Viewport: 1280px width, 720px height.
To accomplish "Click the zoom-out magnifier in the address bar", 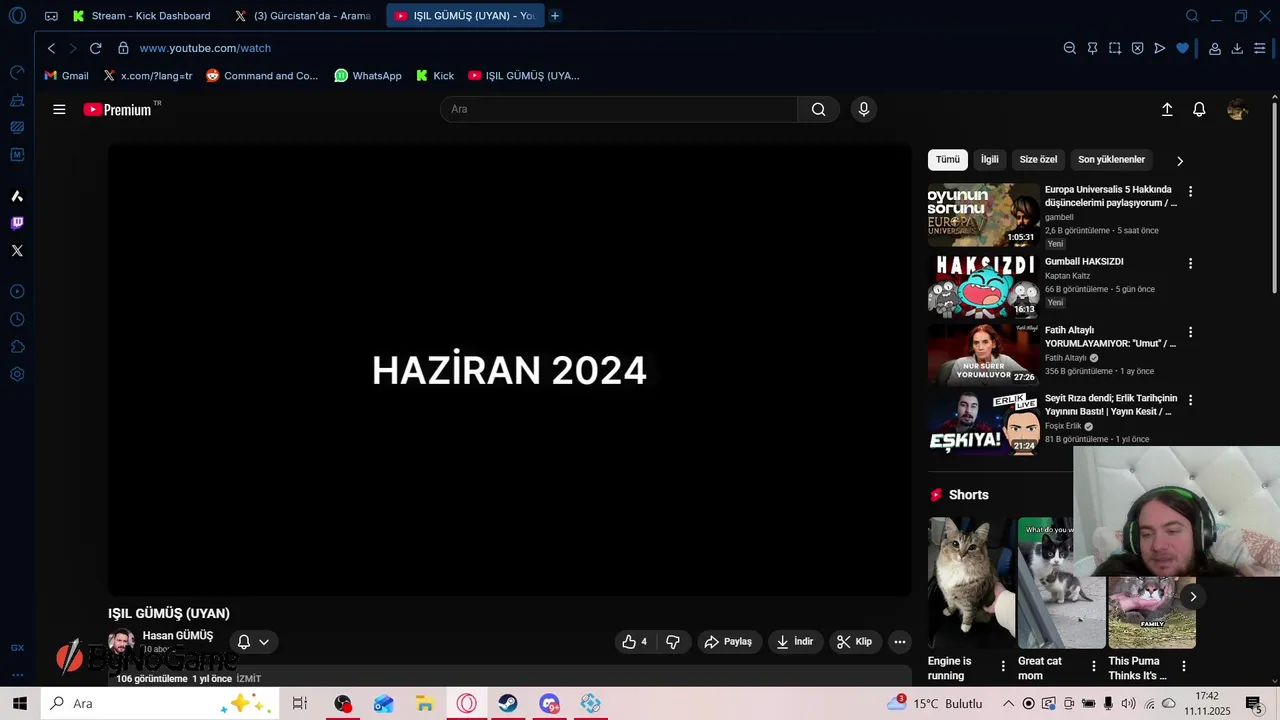I will coord(1069,48).
